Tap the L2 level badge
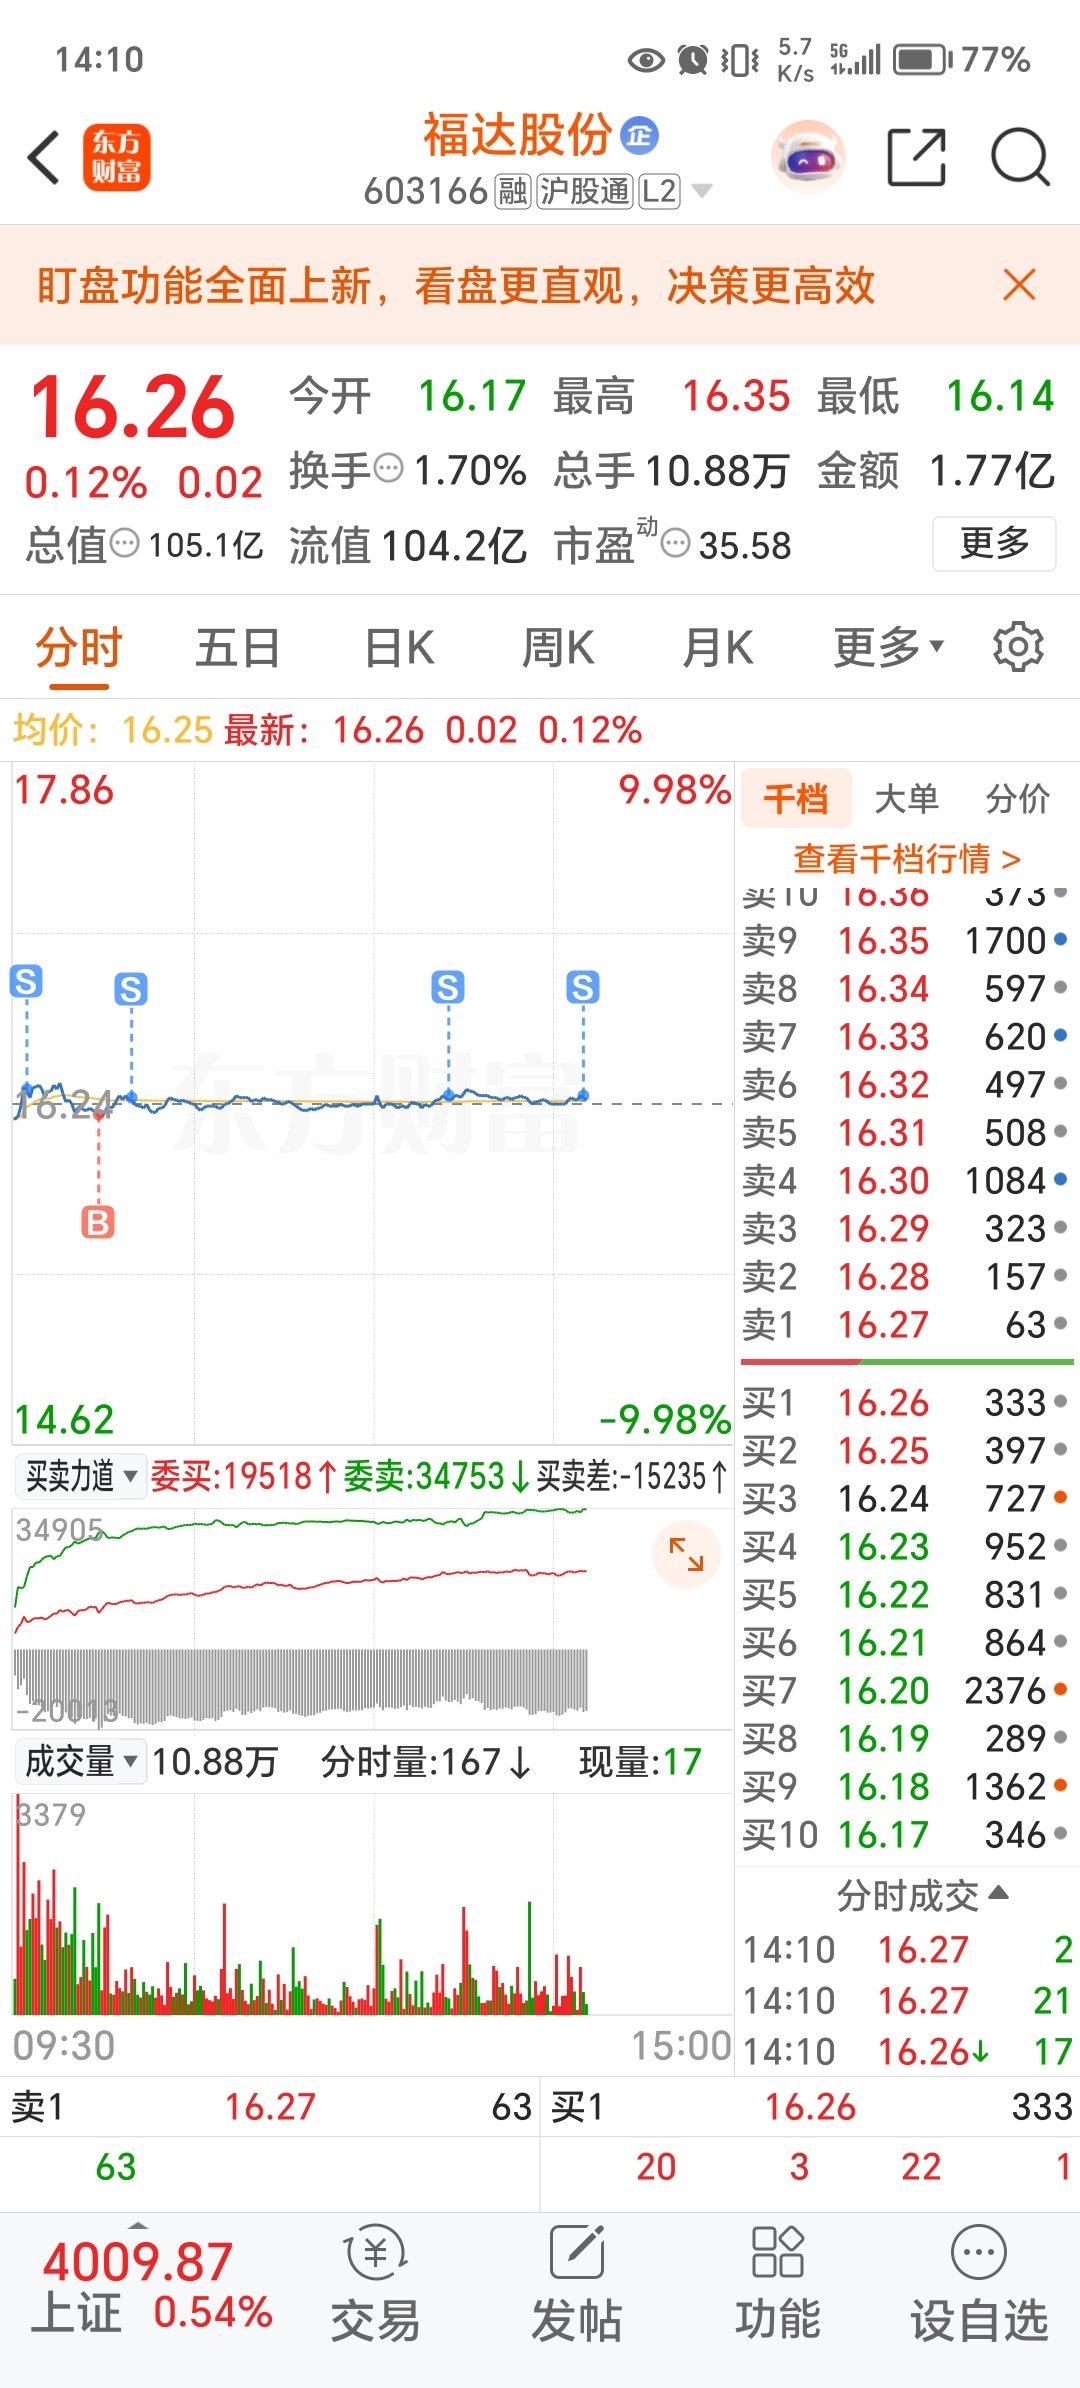1080x2388 pixels. [659, 190]
